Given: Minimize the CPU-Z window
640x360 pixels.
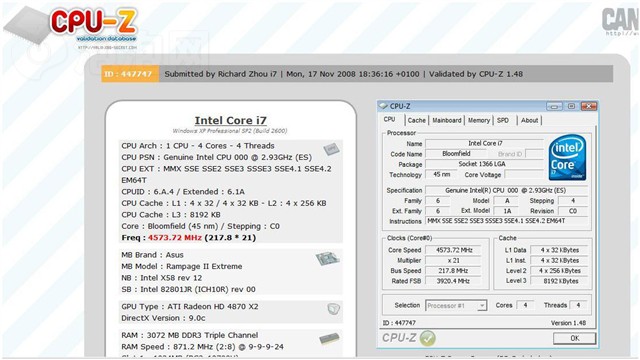Looking at the screenshot, I should pos(554,106).
